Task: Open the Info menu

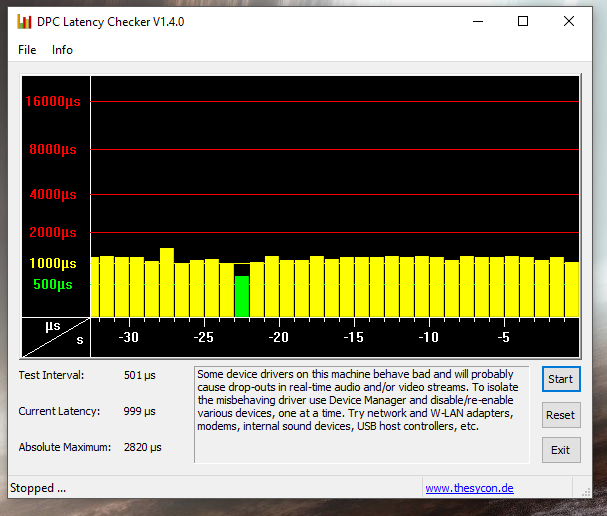Action: pyautogui.click(x=62, y=50)
